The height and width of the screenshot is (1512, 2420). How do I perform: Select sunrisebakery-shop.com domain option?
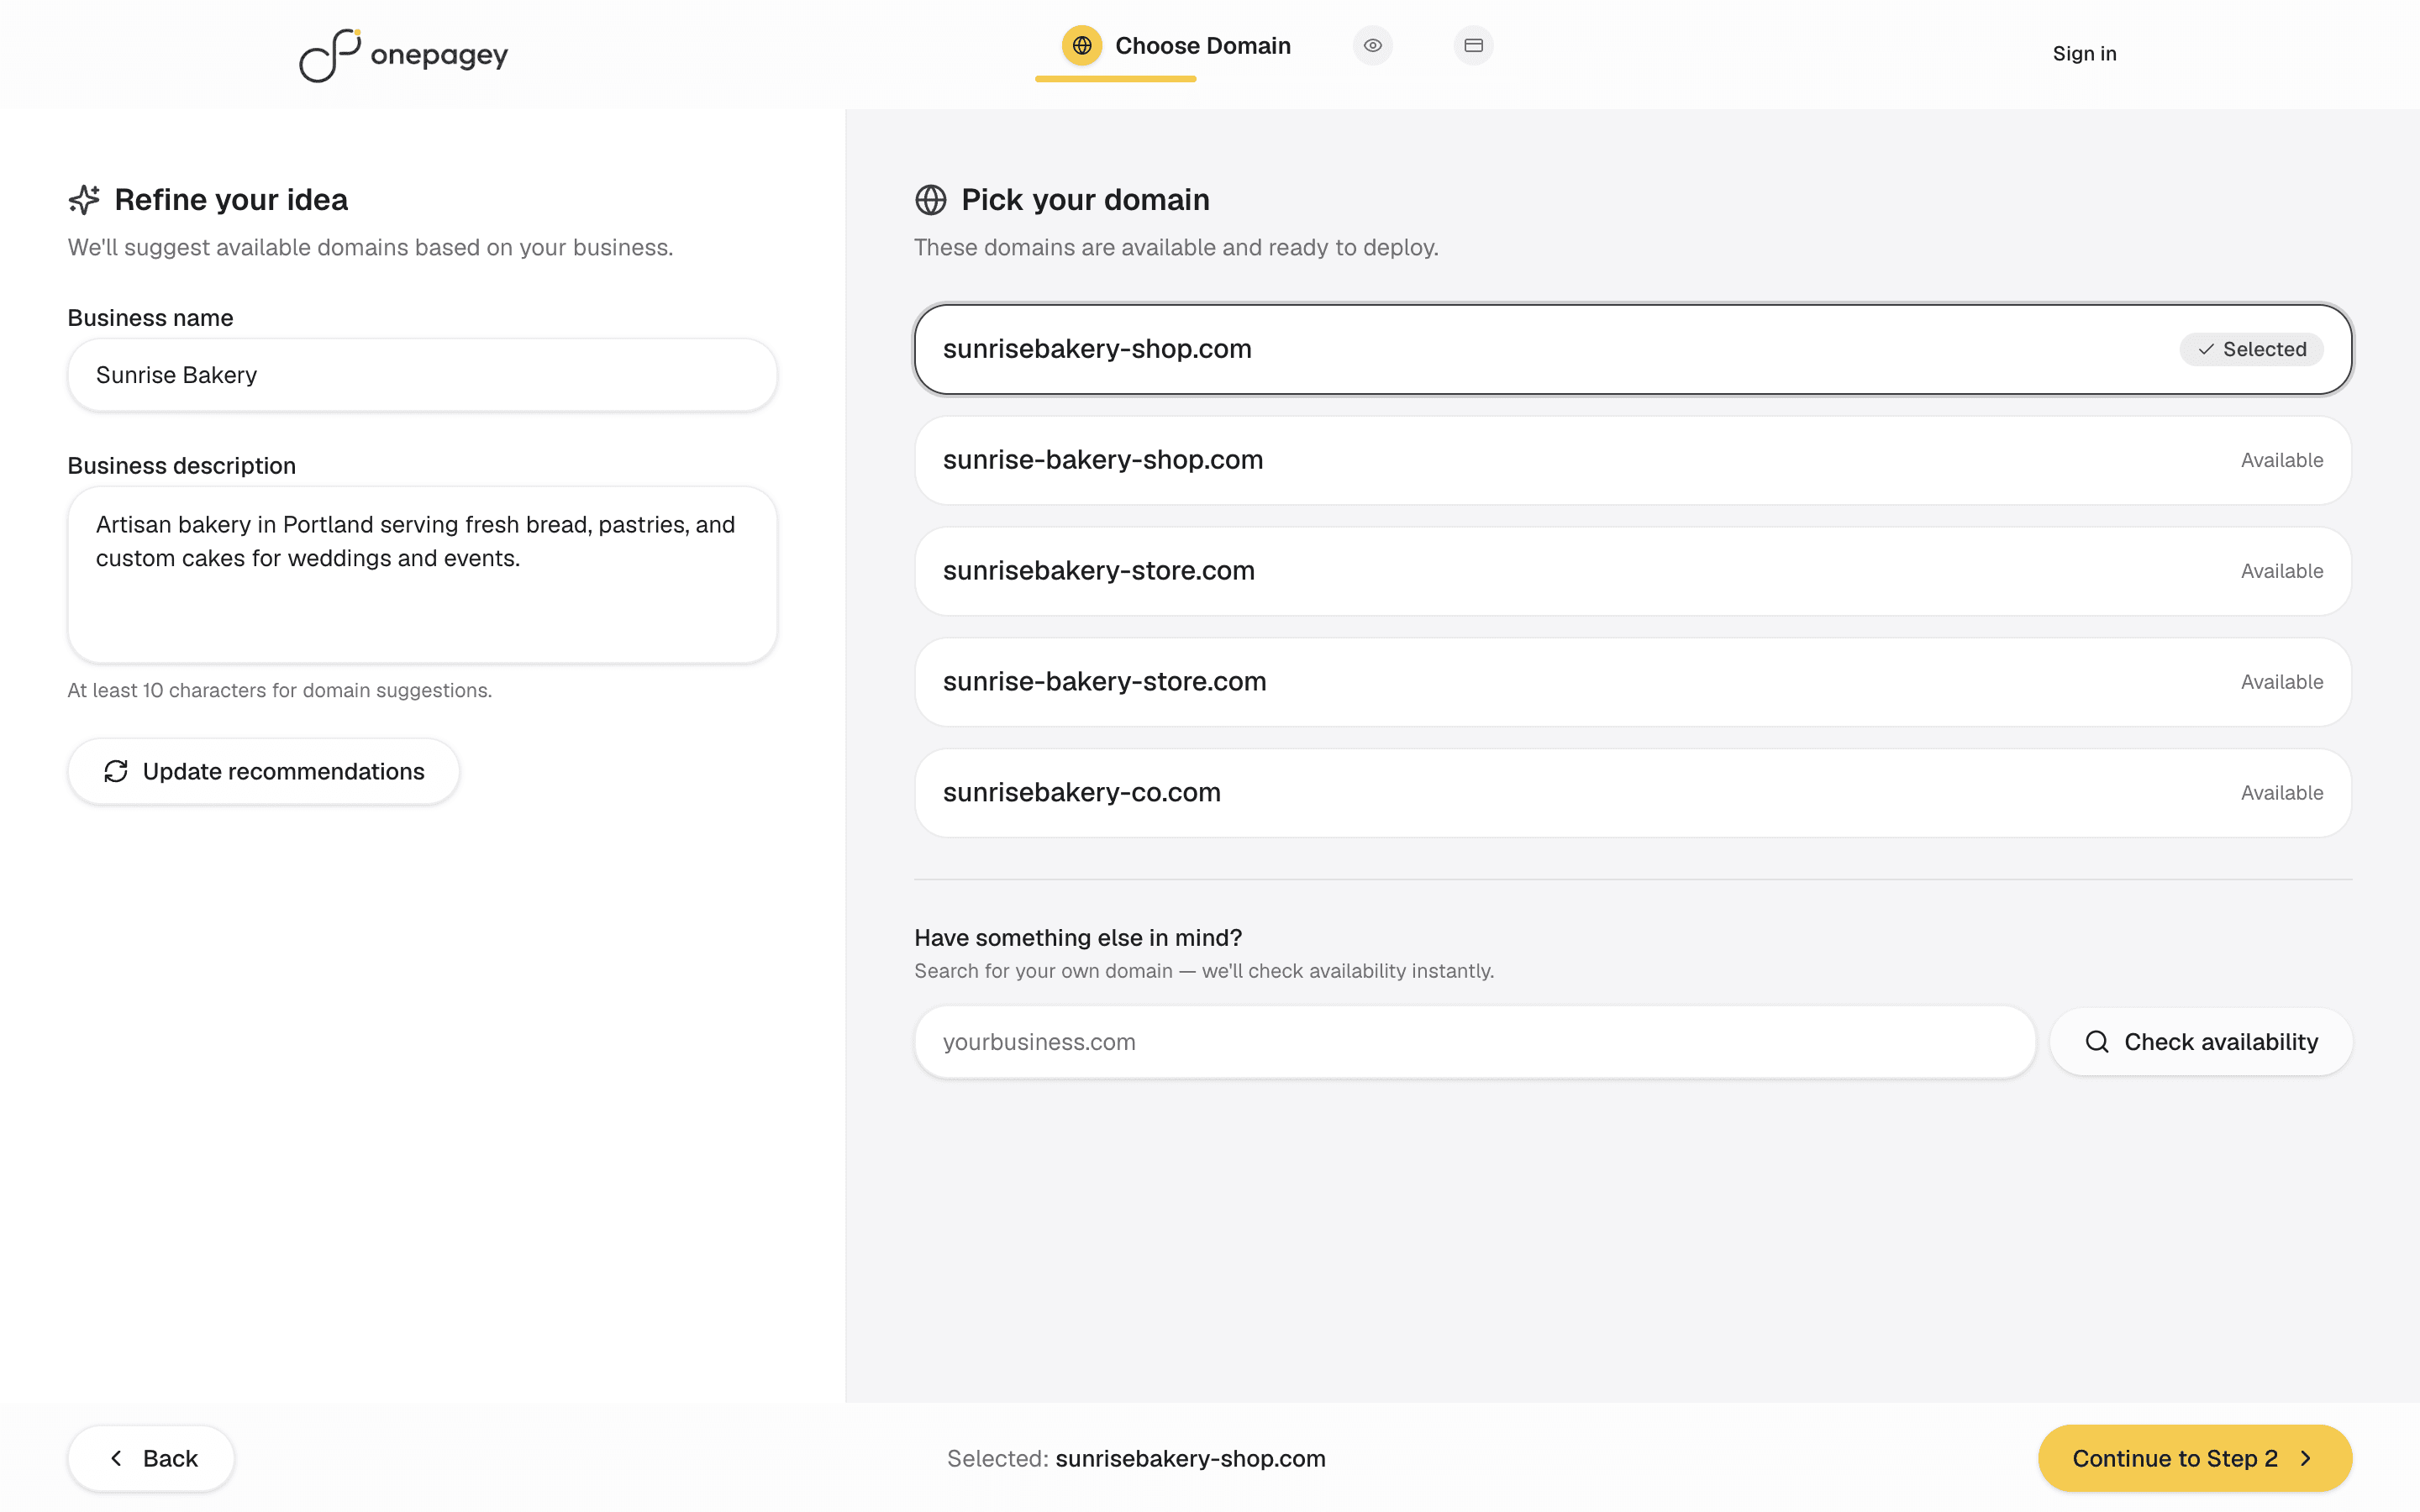(1633, 349)
